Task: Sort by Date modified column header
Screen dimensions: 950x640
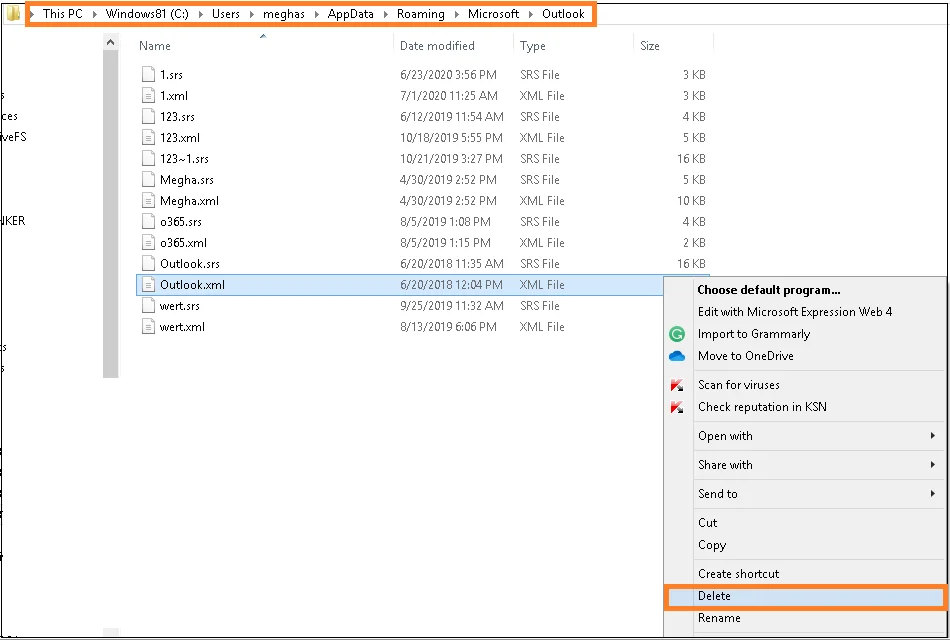Action: click(437, 45)
